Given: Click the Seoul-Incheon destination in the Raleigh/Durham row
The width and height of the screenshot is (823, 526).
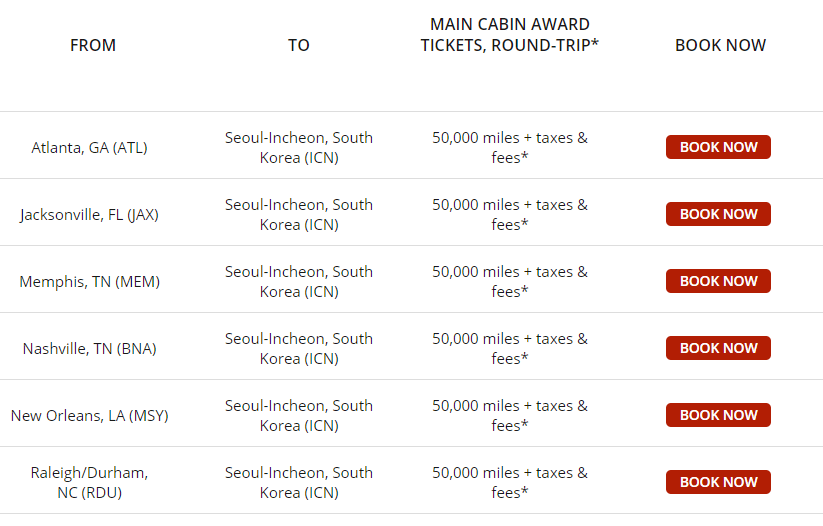Looking at the screenshot, I should pos(299,482).
